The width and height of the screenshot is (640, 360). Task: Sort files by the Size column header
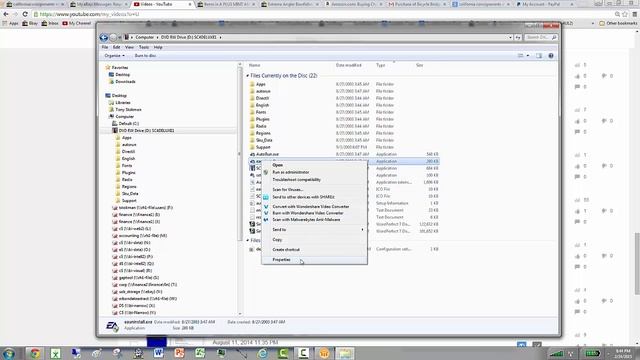point(419,65)
